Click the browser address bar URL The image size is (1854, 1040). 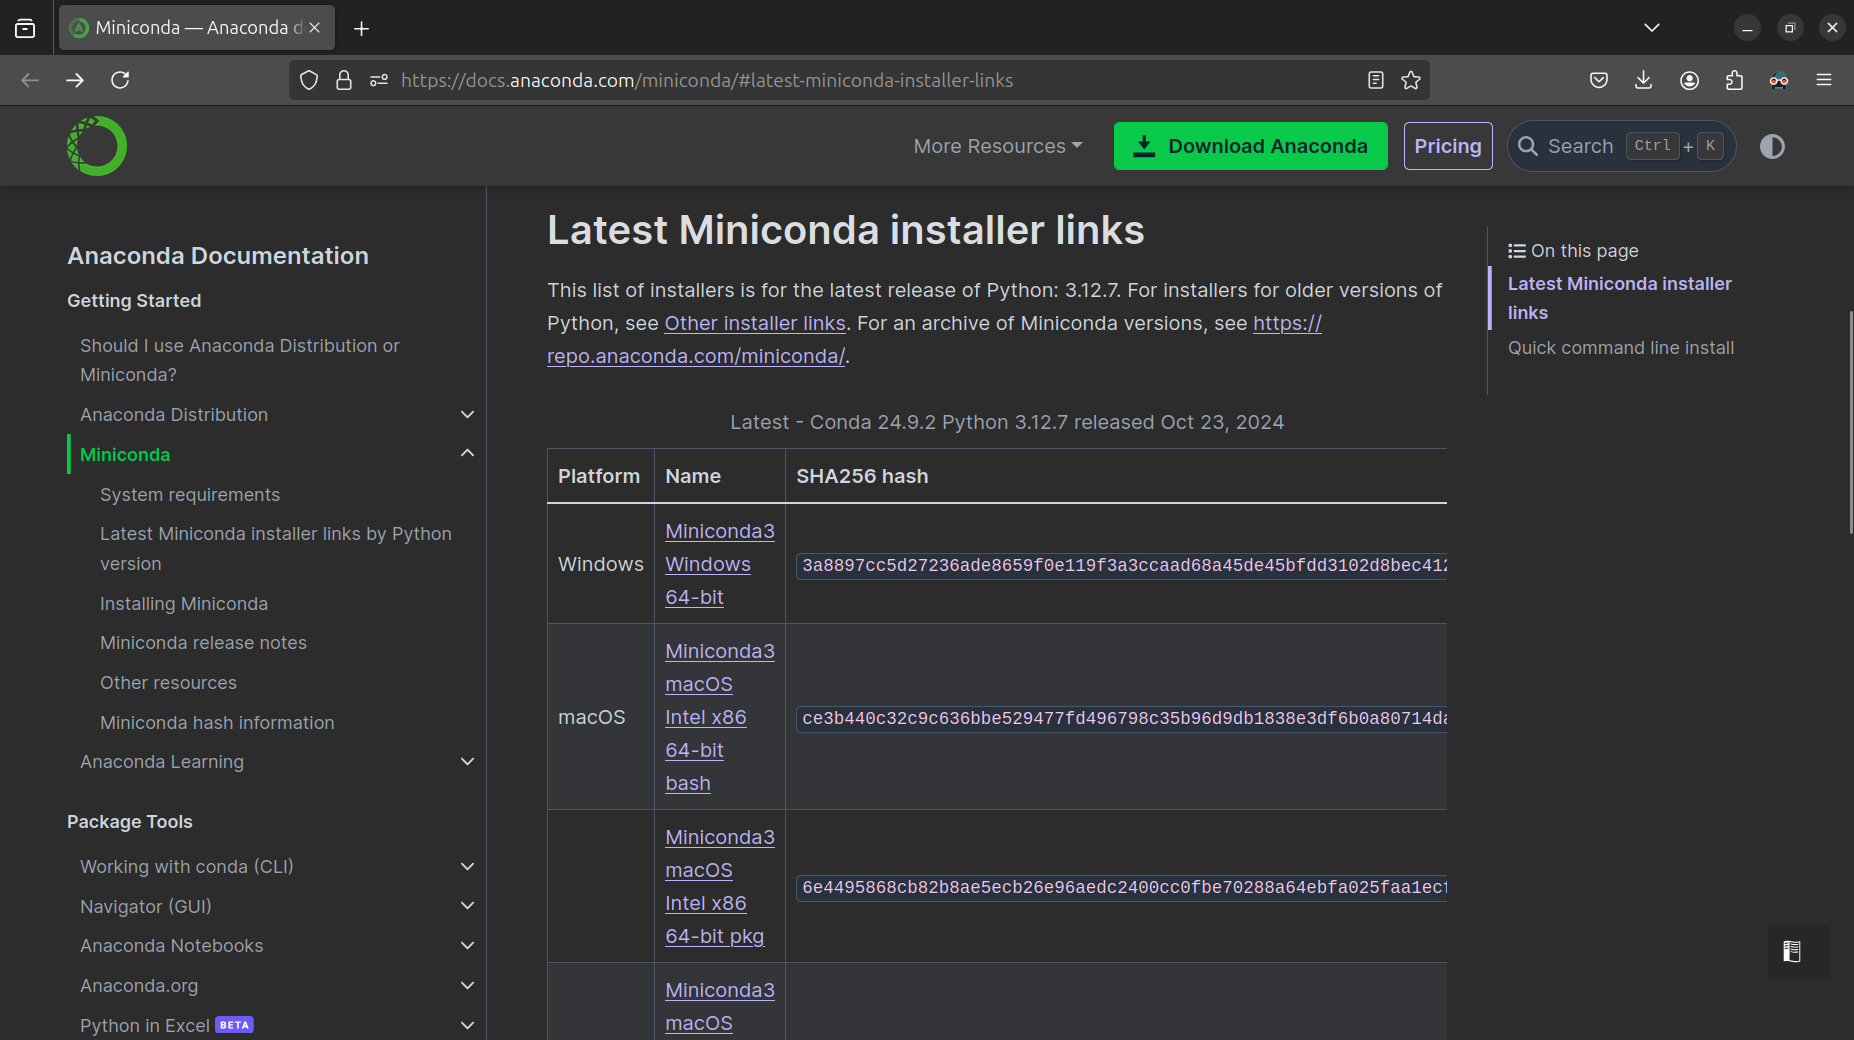706,80
